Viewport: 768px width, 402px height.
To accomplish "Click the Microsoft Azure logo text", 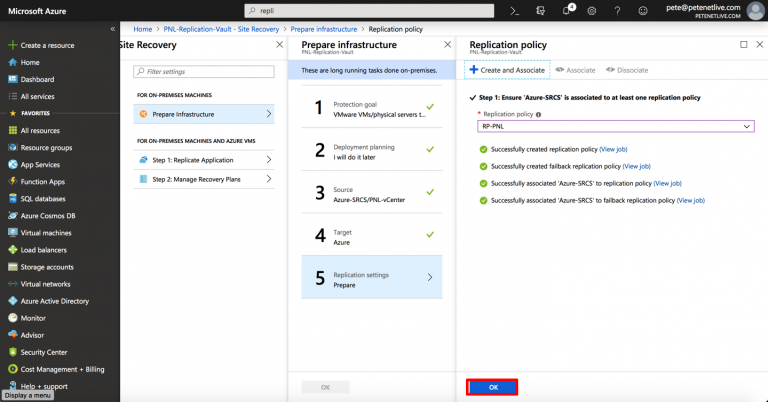I will coord(37,11).
